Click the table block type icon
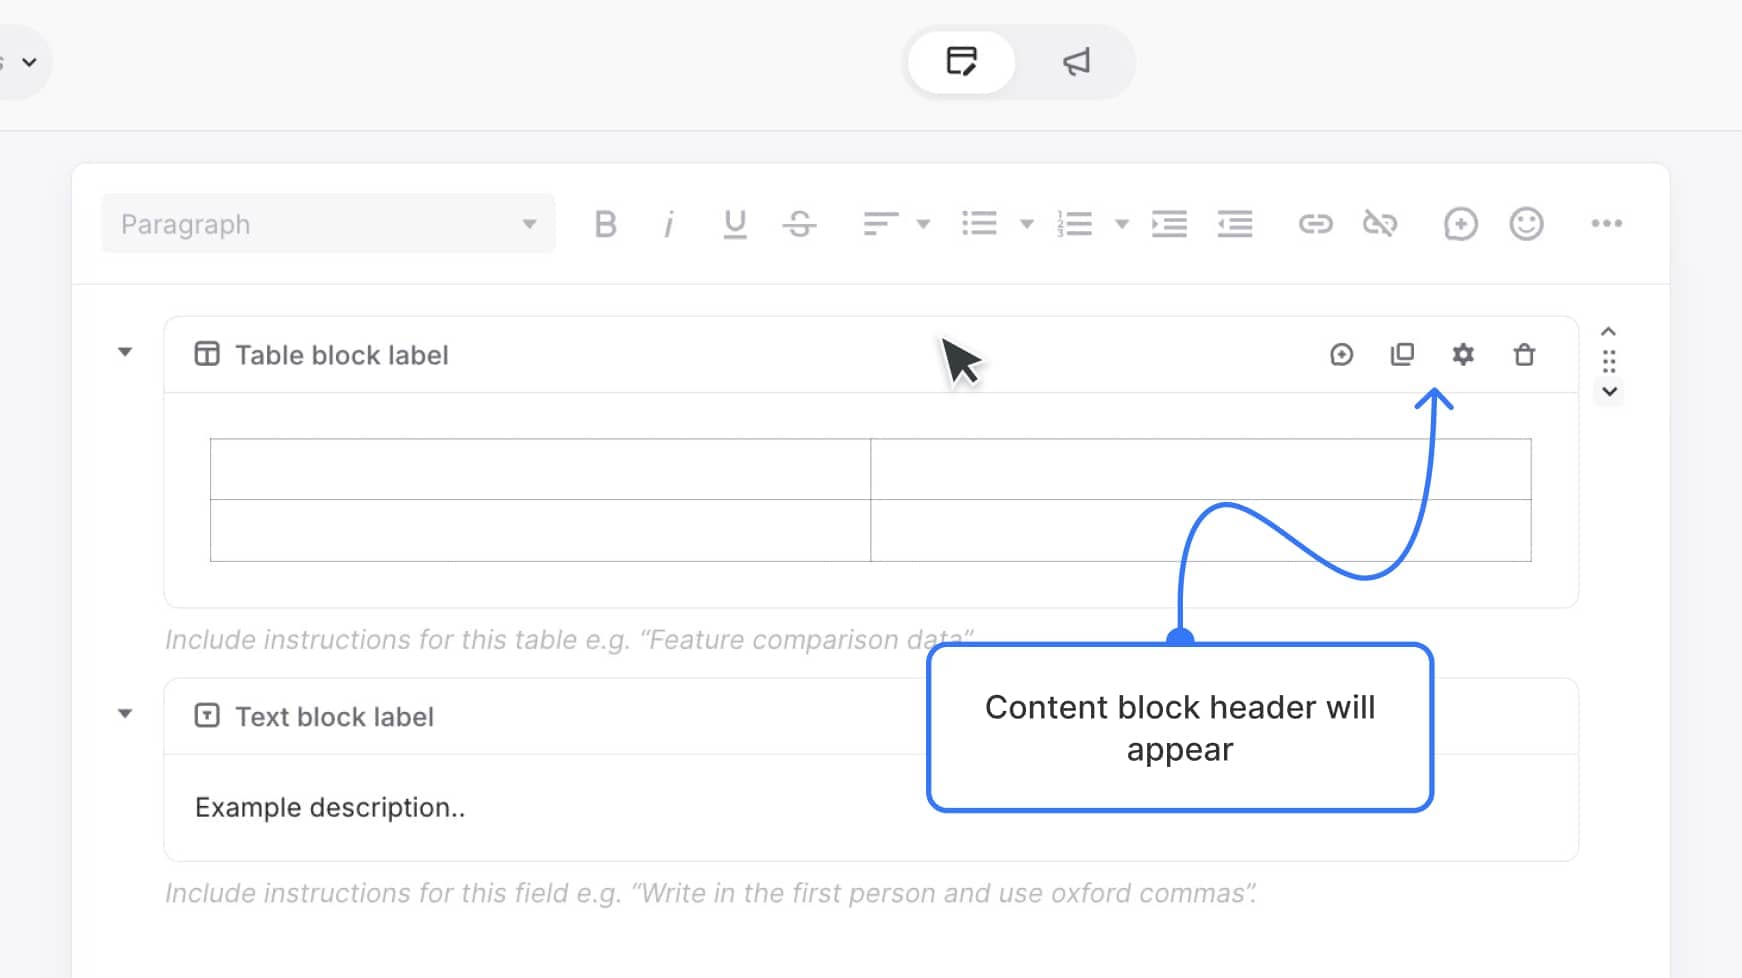The width and height of the screenshot is (1742, 978). (x=207, y=354)
